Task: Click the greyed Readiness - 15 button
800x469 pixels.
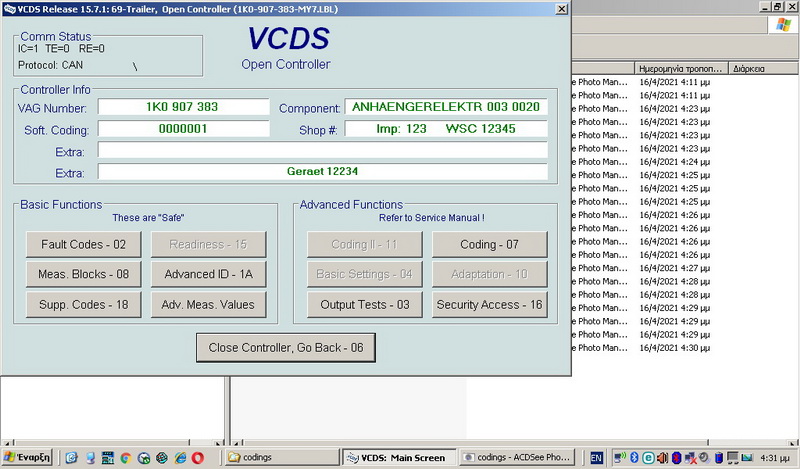Action: tap(208, 244)
